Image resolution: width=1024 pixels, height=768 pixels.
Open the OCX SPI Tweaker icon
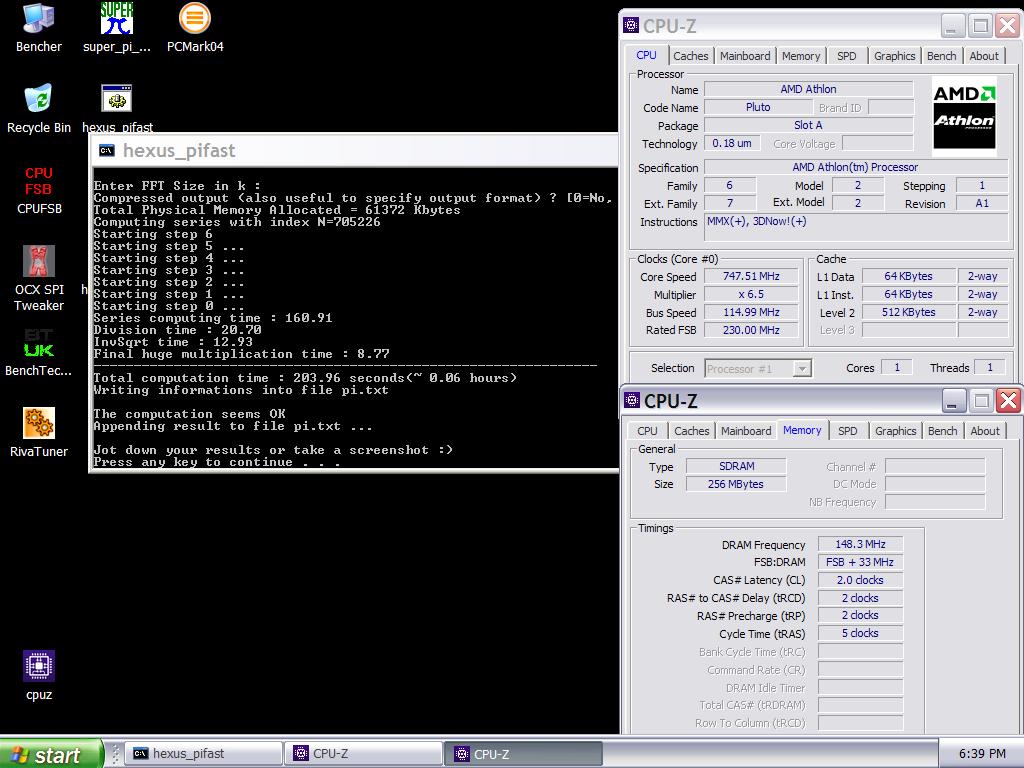pyautogui.click(x=39, y=279)
